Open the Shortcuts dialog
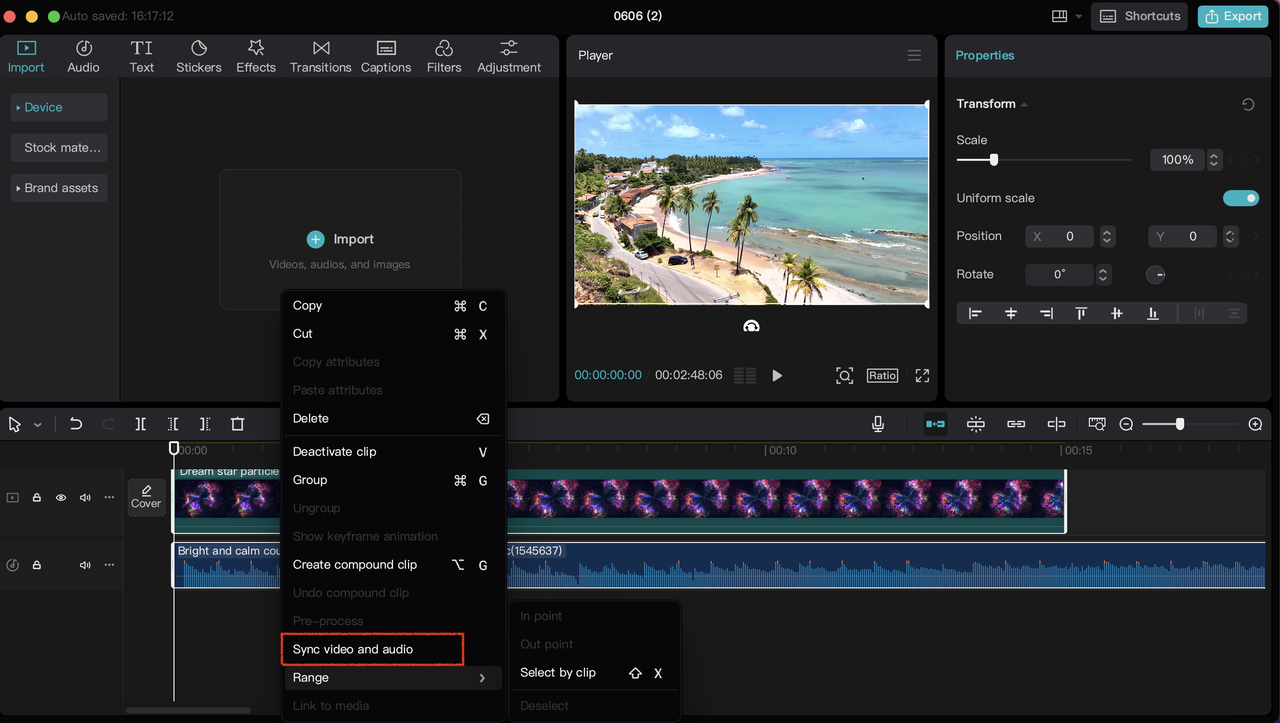1280x723 pixels. coord(1139,16)
